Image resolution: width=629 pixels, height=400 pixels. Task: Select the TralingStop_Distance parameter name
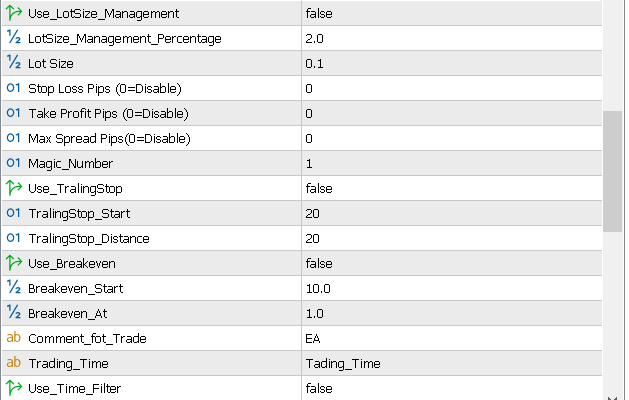pos(89,238)
